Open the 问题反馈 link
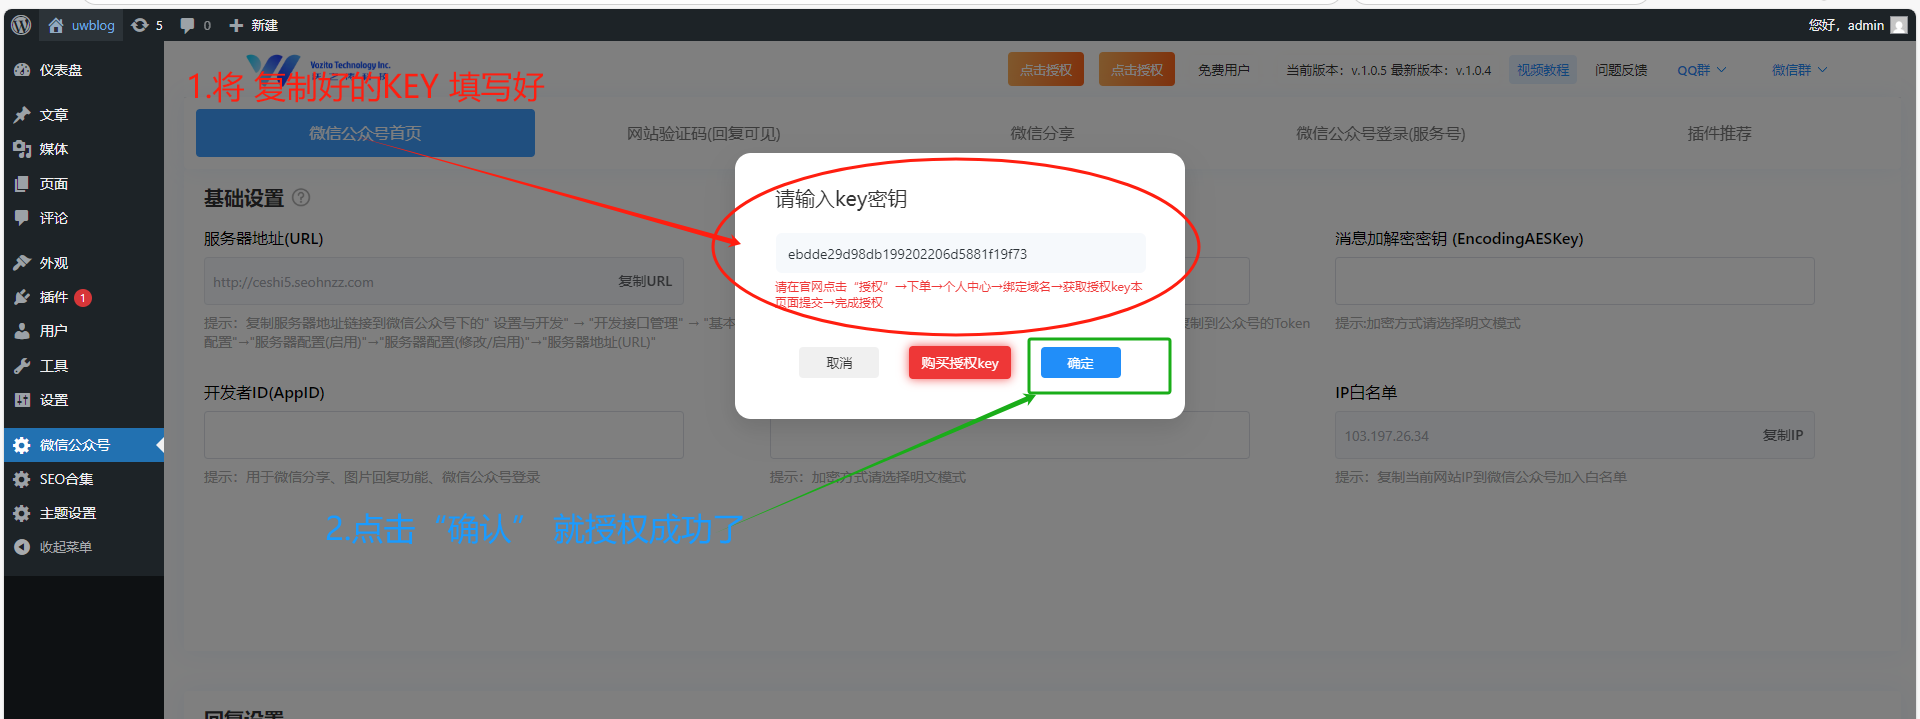 [1621, 70]
